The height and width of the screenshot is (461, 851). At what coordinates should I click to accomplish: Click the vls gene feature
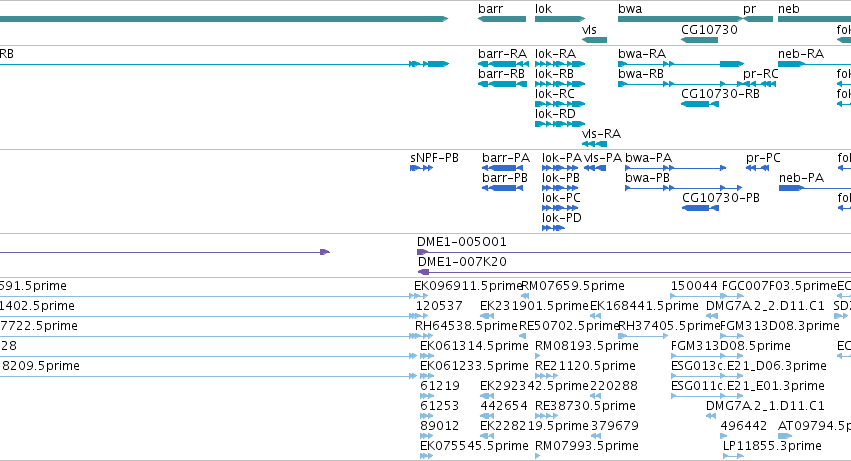[594, 40]
